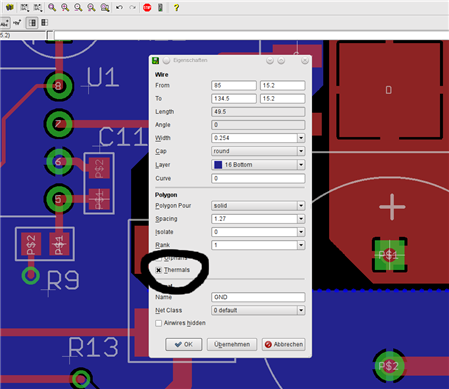The image size is (449, 389).
Task: Enable the Airwires hidden checkbox
Action: coord(159,323)
